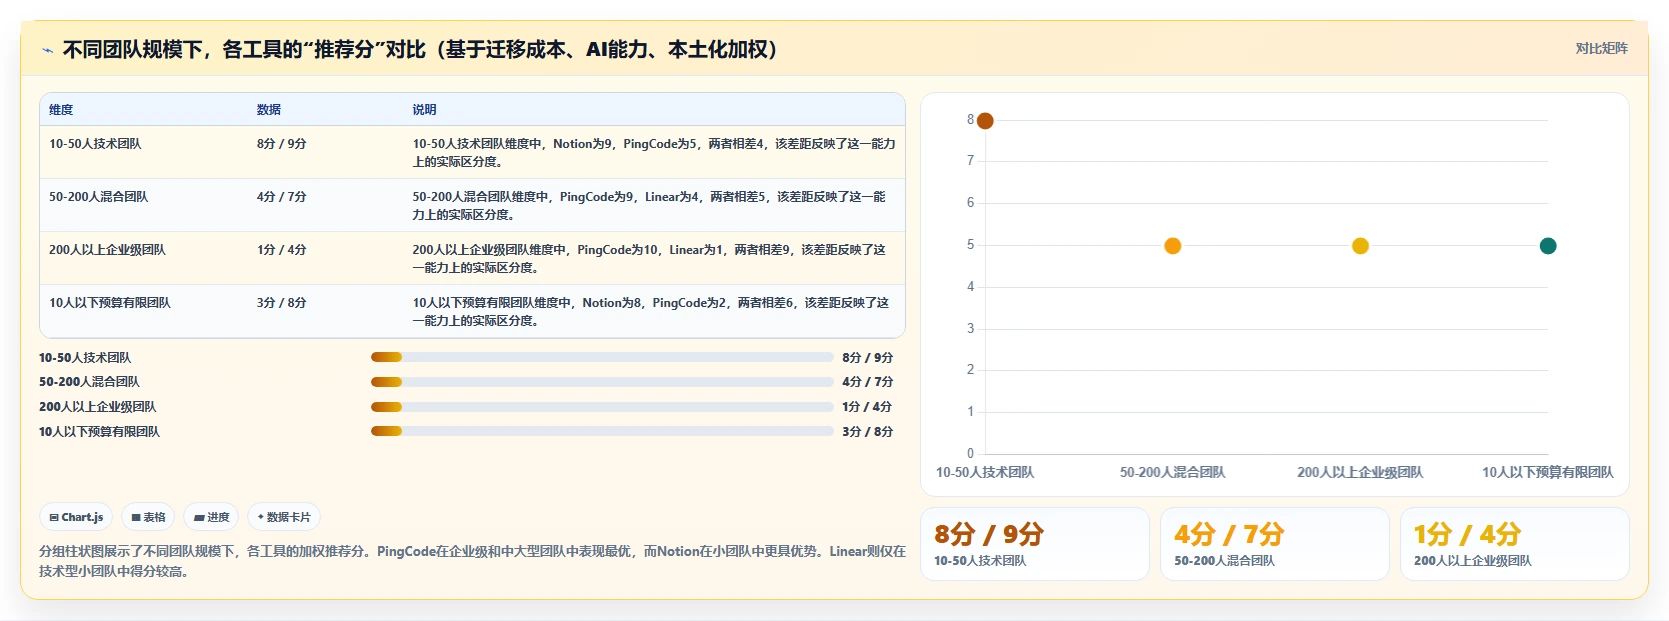Click table cell 200人以上企业级团队
Image resolution: width=1669 pixels, height=621 pixels.
tap(107, 250)
